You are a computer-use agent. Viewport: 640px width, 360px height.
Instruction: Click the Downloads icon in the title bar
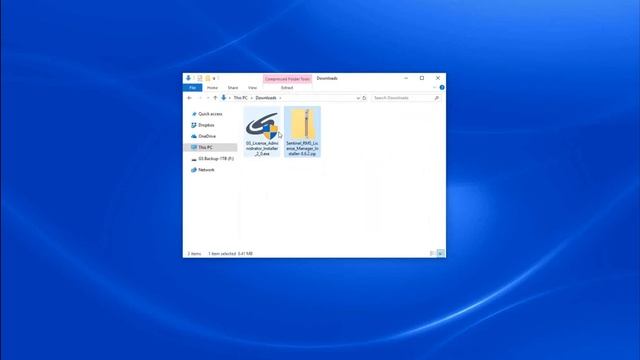pyautogui.click(x=188, y=78)
